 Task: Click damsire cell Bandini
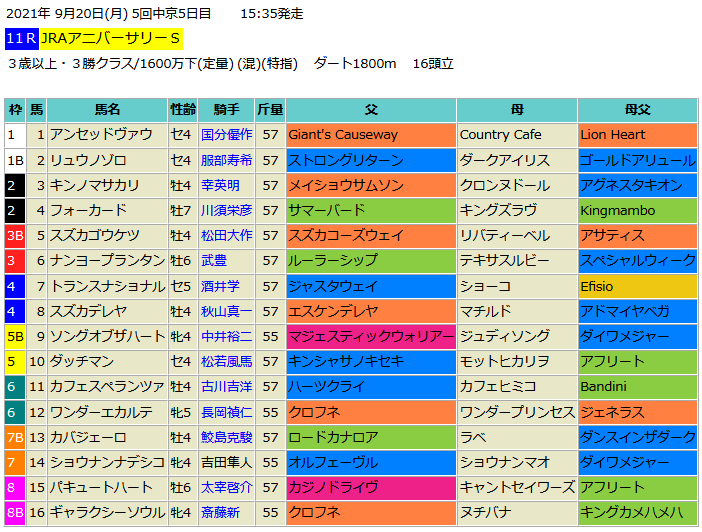(x=638, y=386)
